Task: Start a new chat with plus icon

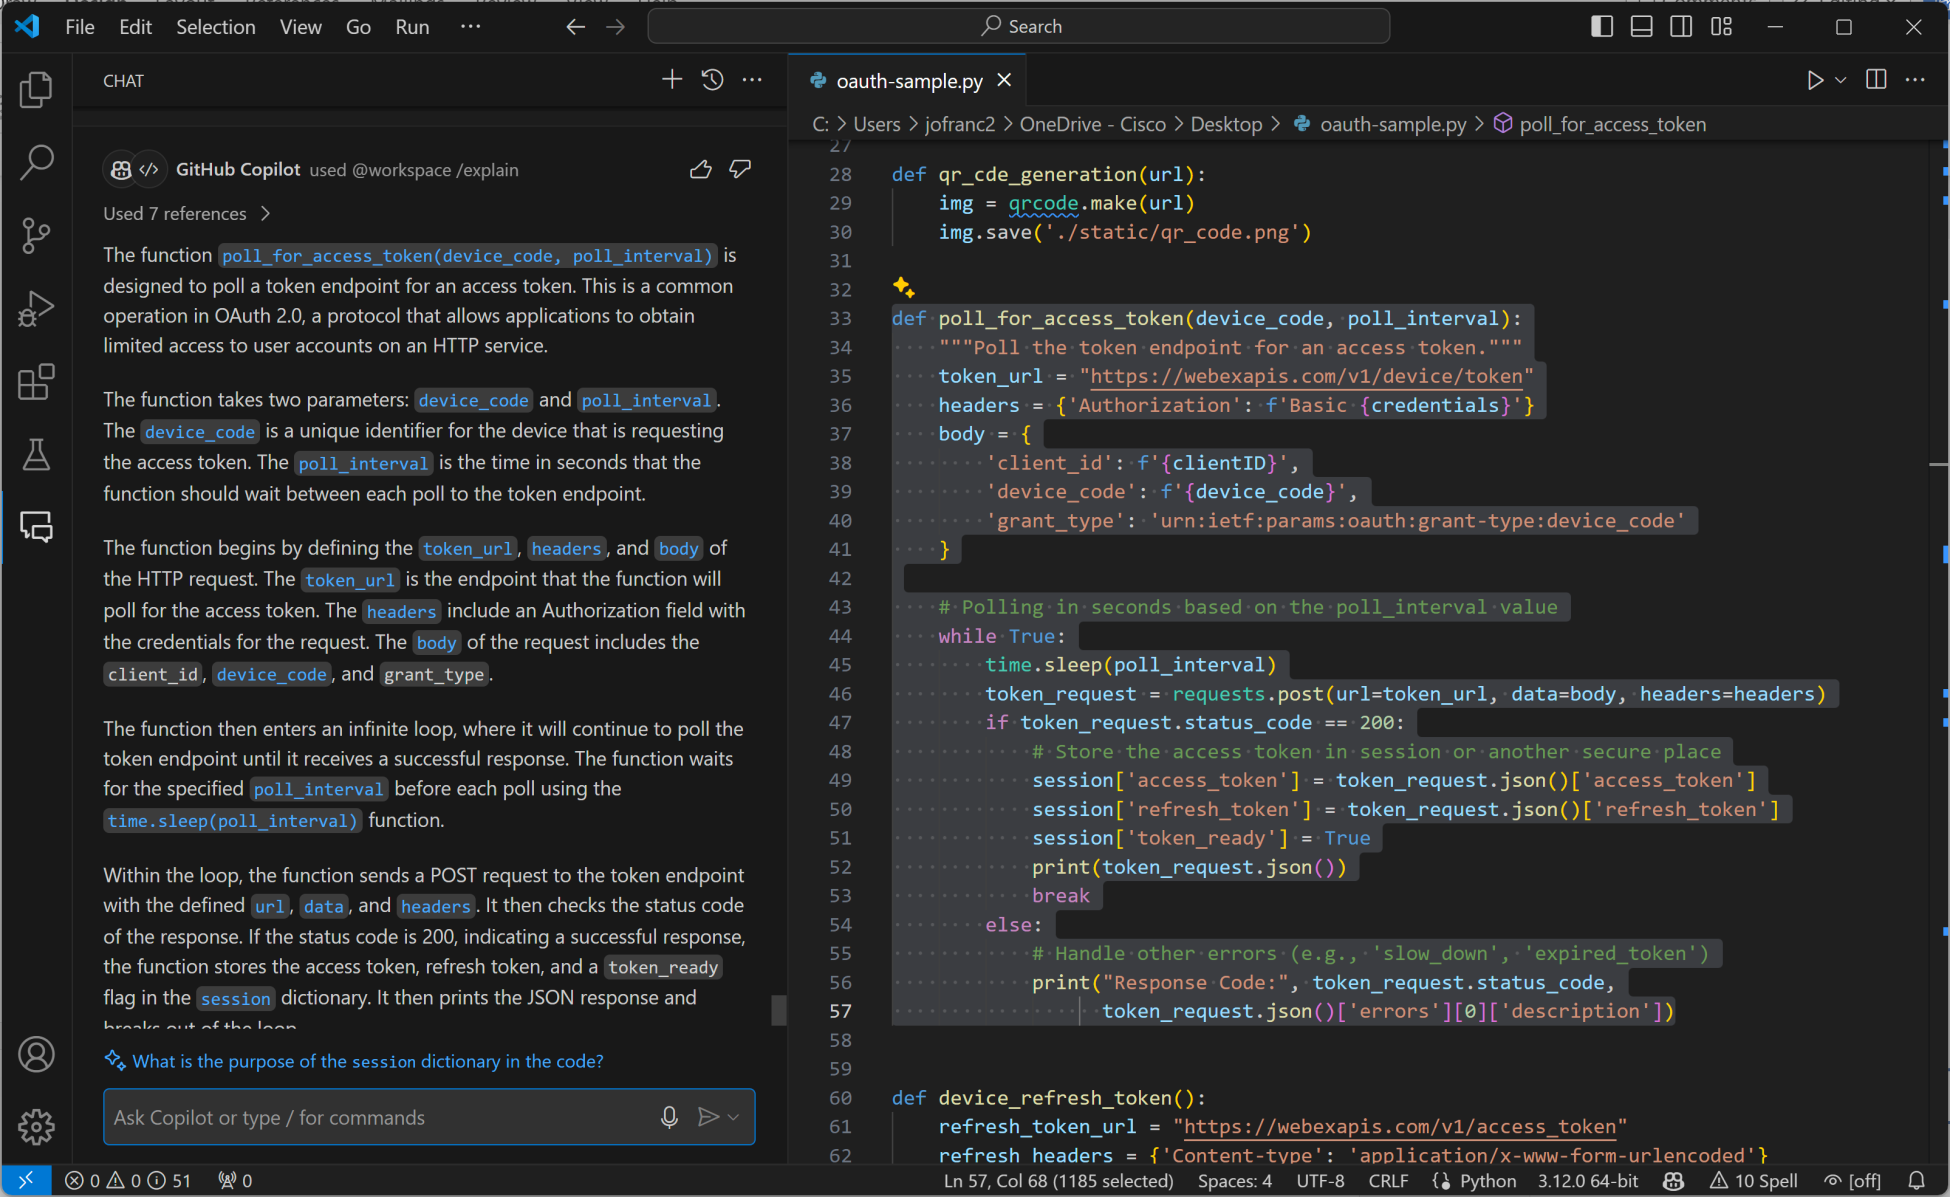Action: (x=672, y=80)
